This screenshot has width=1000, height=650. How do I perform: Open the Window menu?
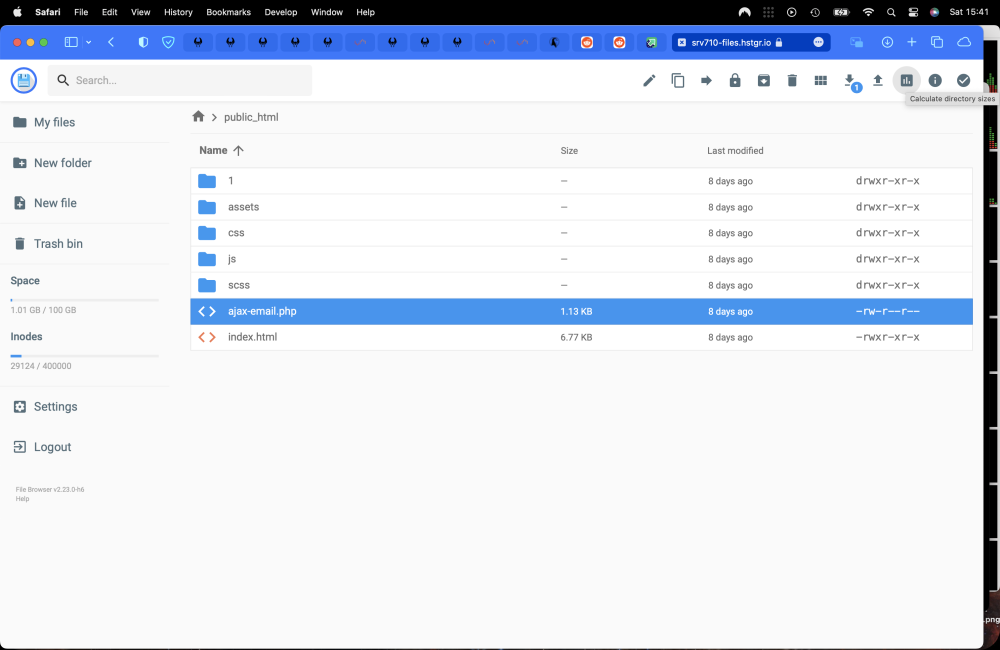[x=327, y=12]
